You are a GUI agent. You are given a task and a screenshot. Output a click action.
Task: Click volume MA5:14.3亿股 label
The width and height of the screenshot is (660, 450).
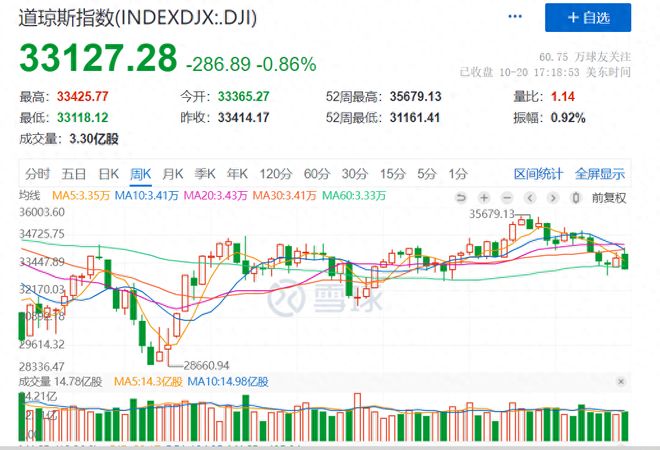coord(148,382)
